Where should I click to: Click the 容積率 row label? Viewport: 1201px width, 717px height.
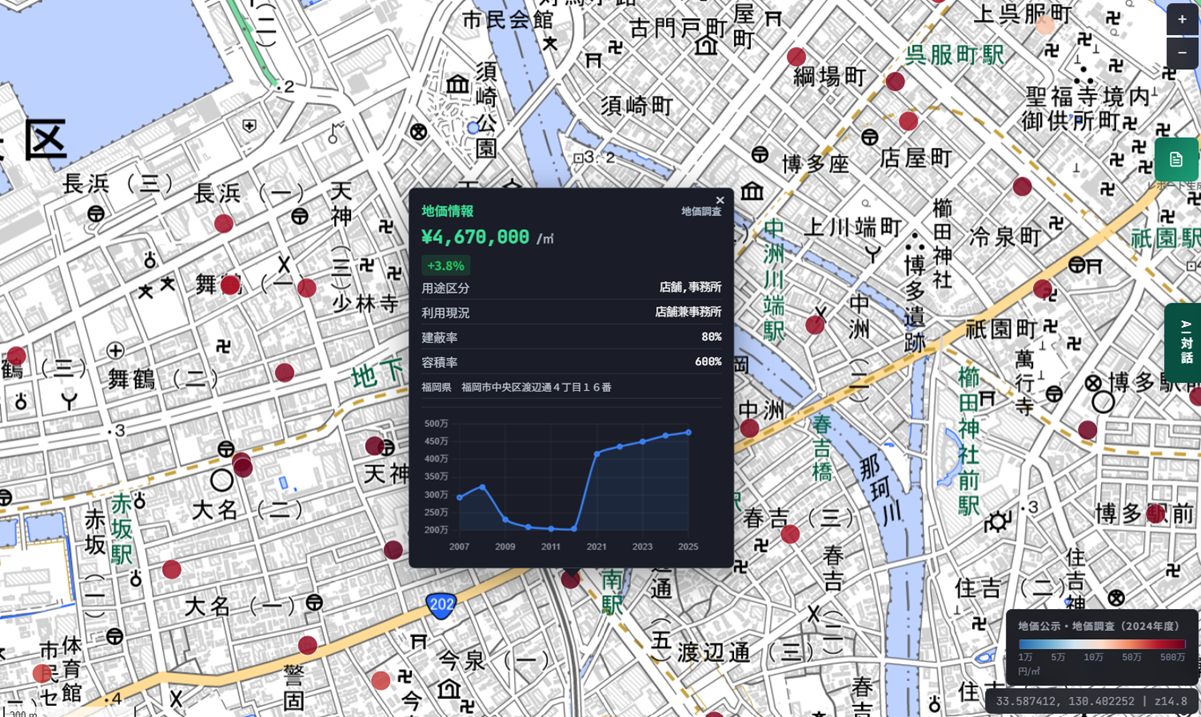coord(439,362)
